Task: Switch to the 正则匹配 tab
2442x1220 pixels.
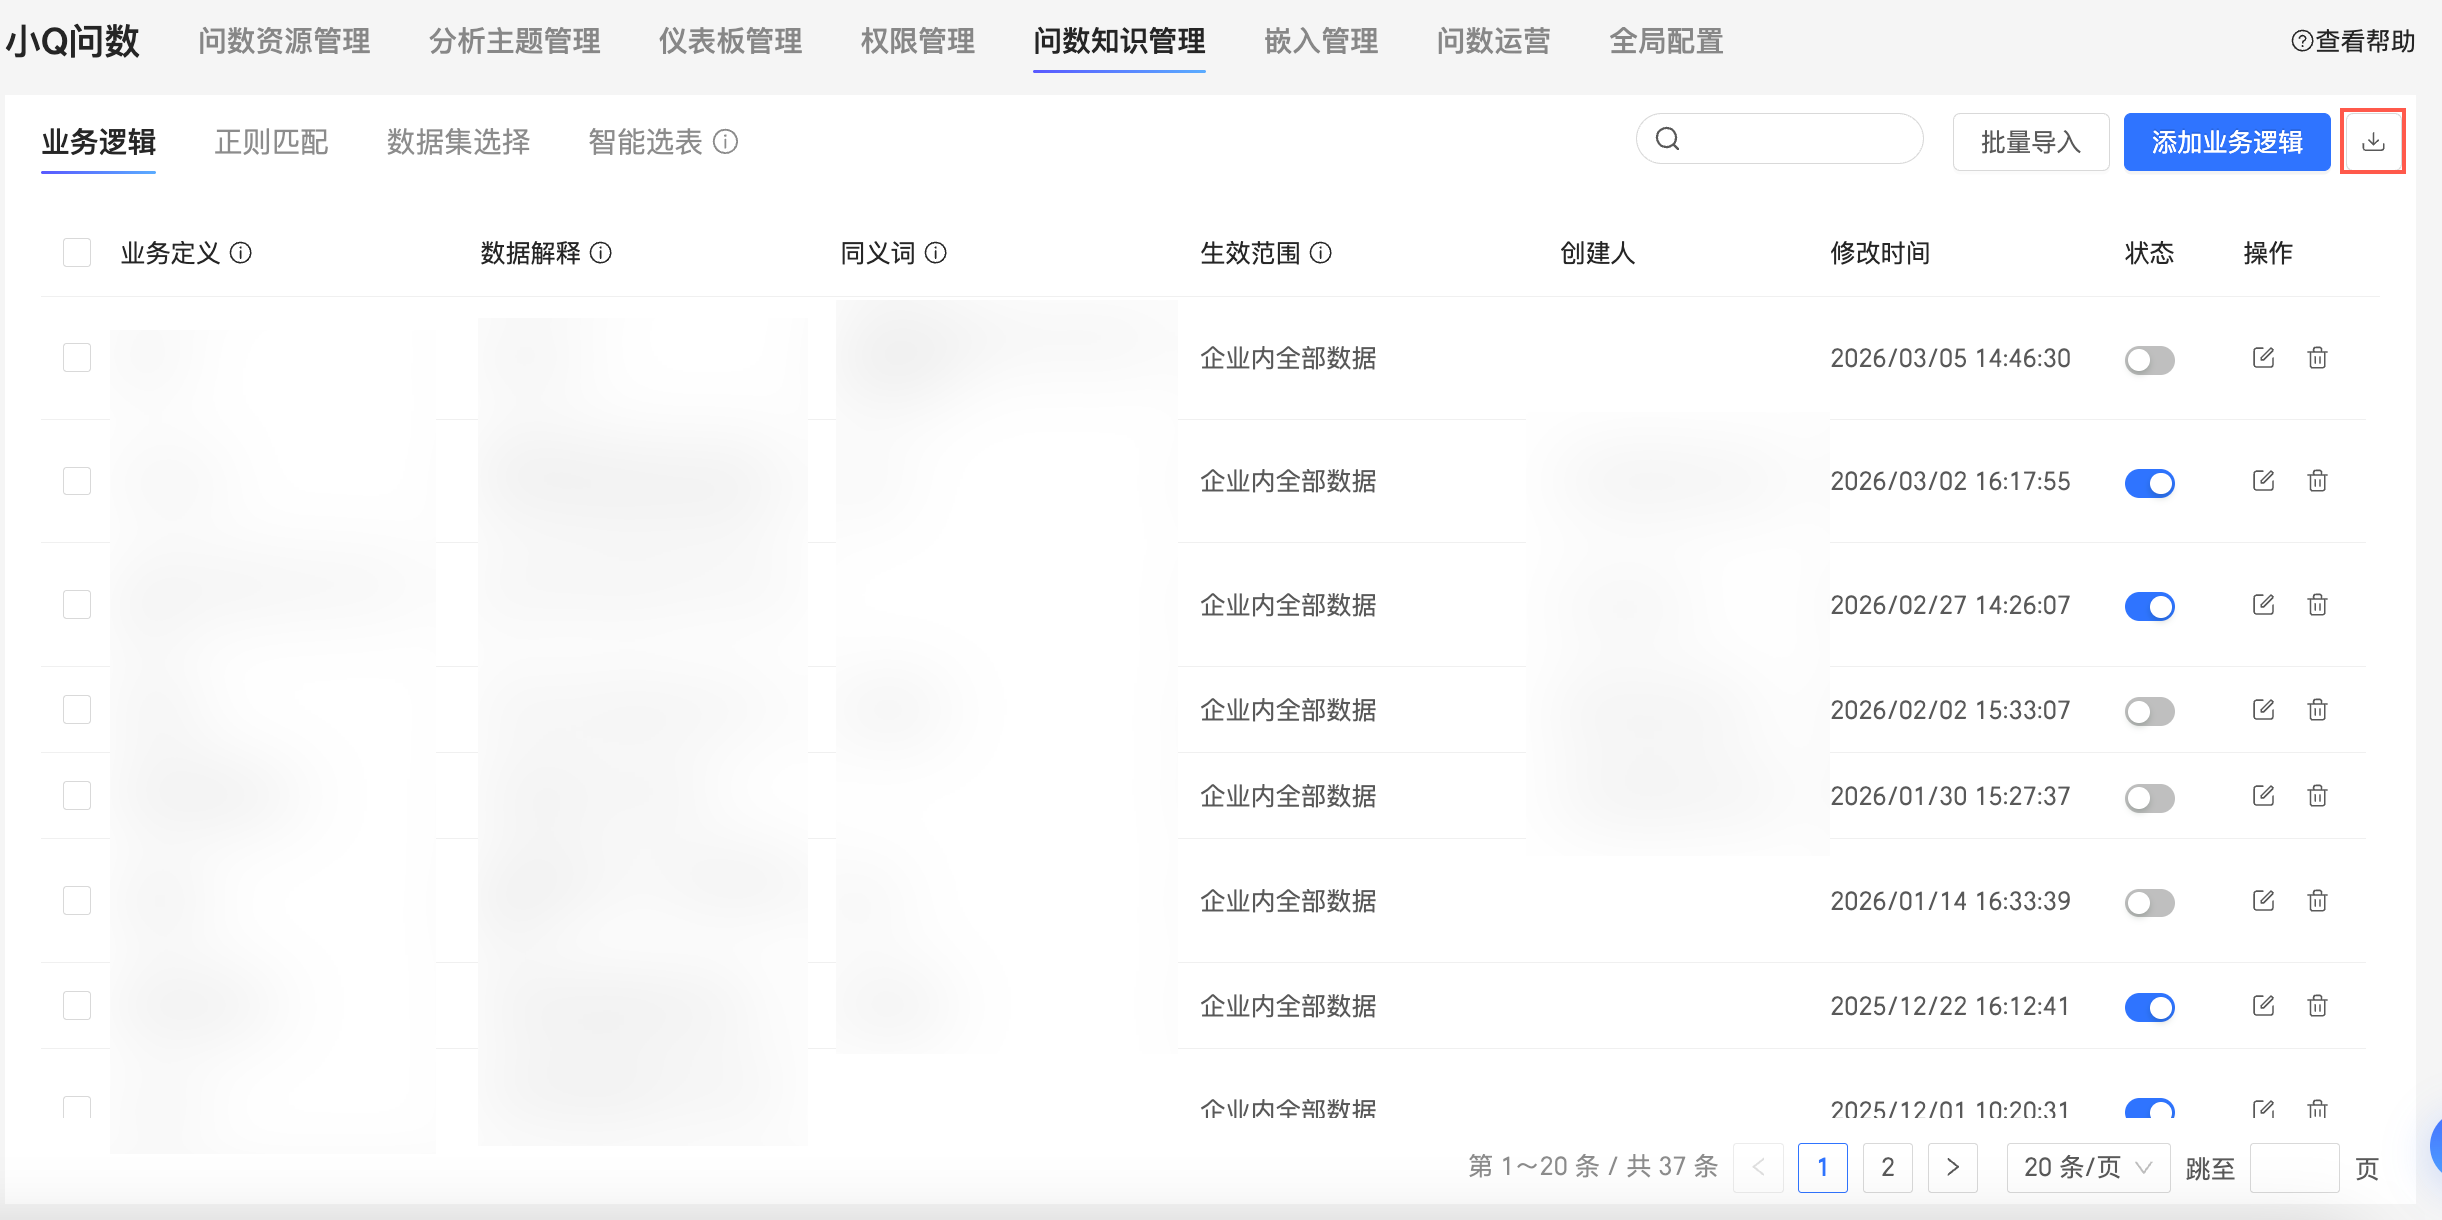Action: 271,142
